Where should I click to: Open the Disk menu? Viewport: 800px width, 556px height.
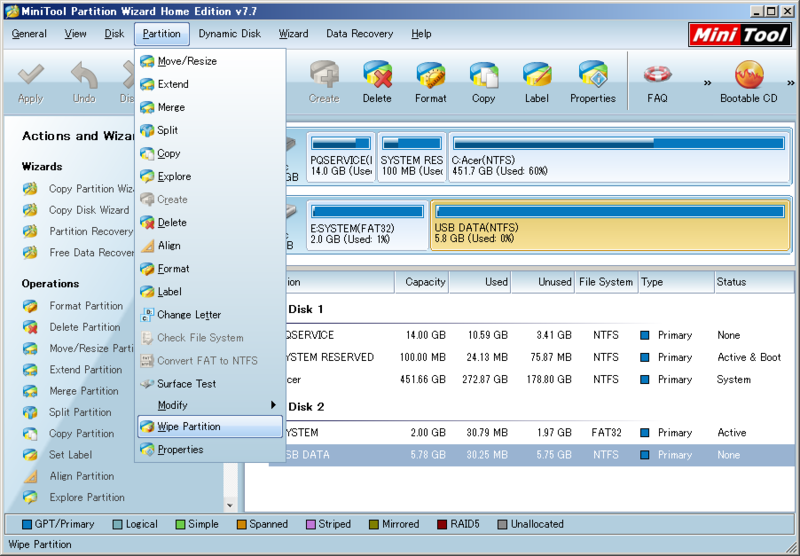[114, 34]
